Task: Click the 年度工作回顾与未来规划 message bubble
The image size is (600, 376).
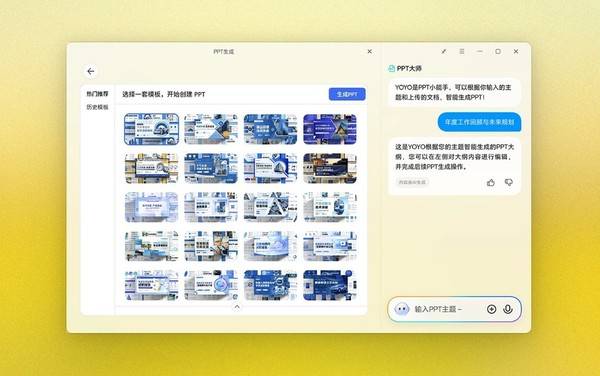Action: pyautogui.click(x=479, y=122)
